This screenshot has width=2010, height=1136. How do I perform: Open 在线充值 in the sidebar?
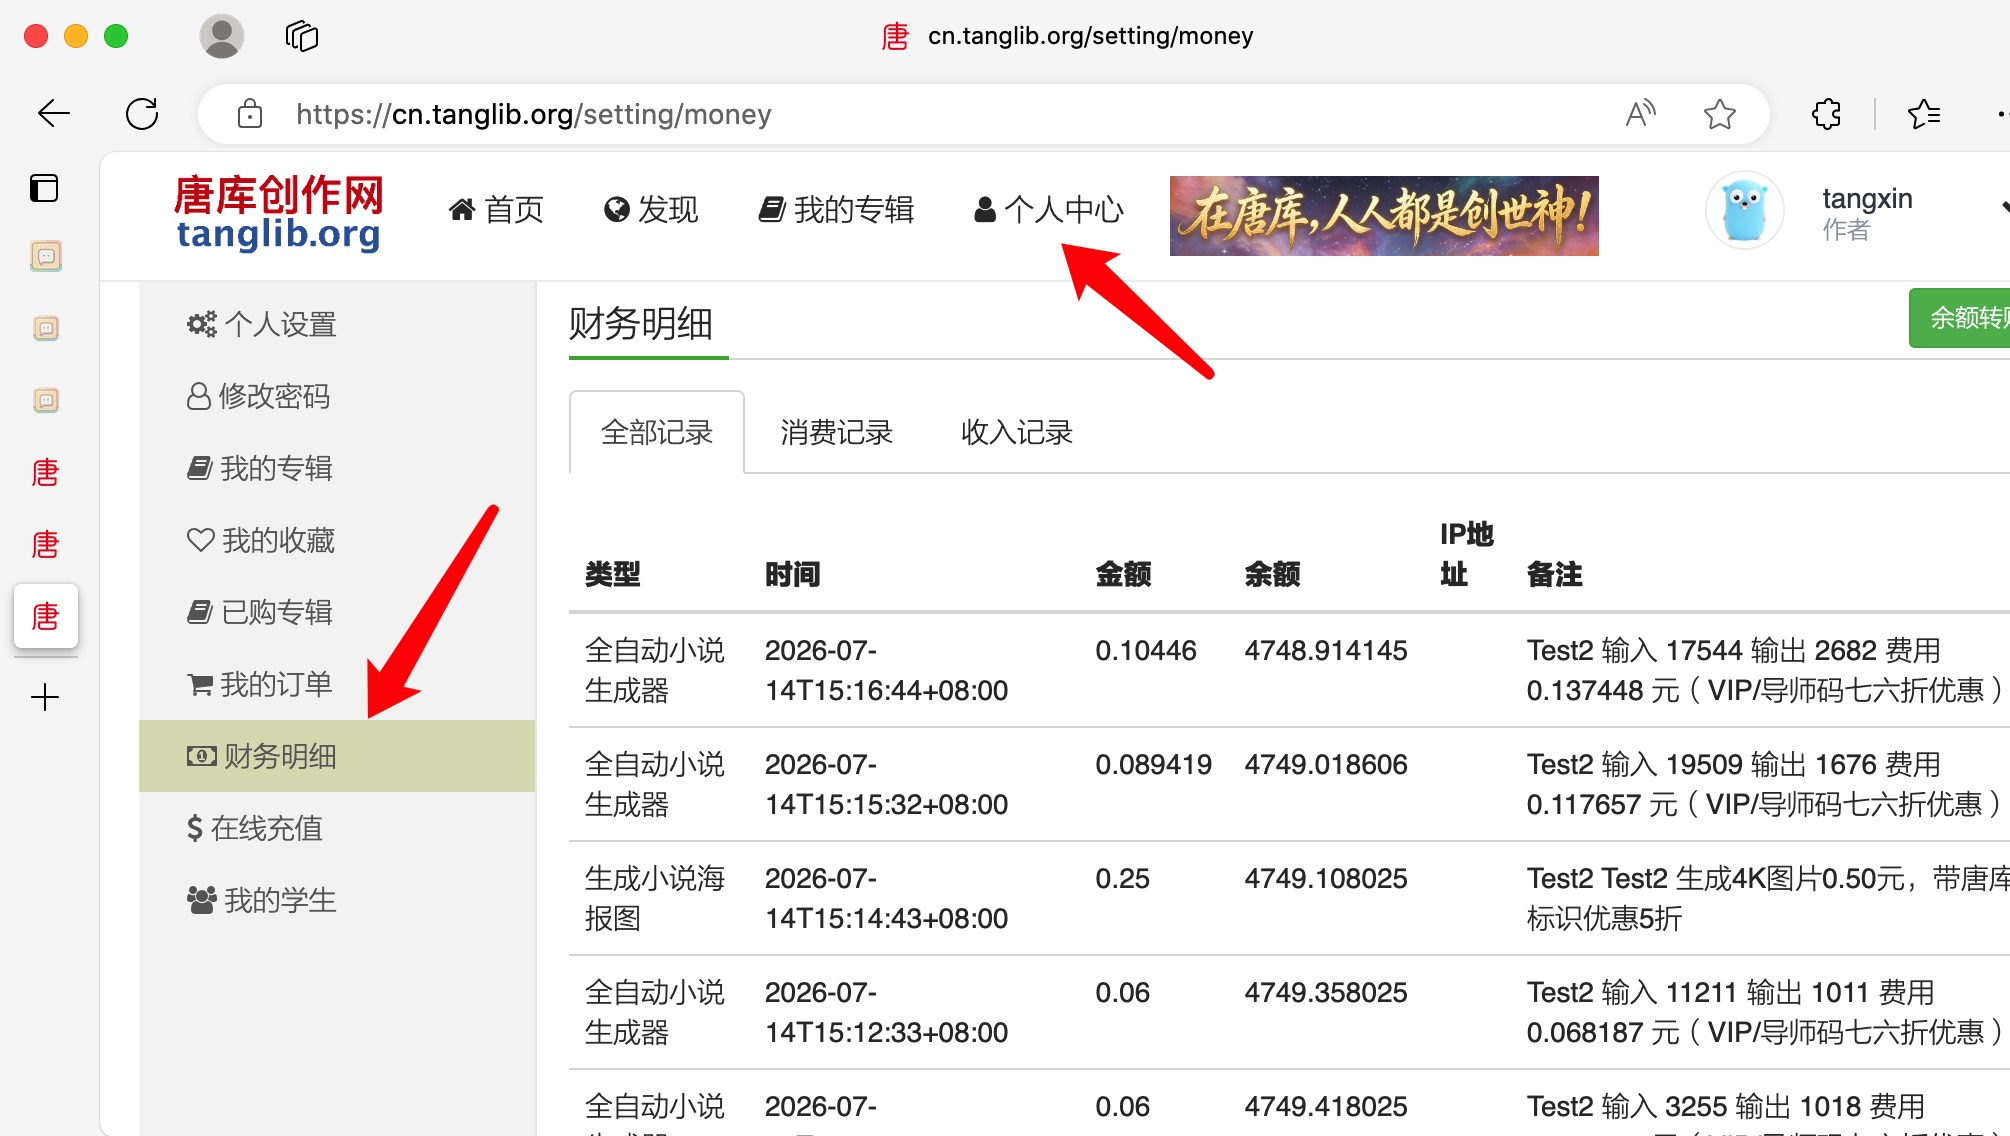pyautogui.click(x=255, y=828)
